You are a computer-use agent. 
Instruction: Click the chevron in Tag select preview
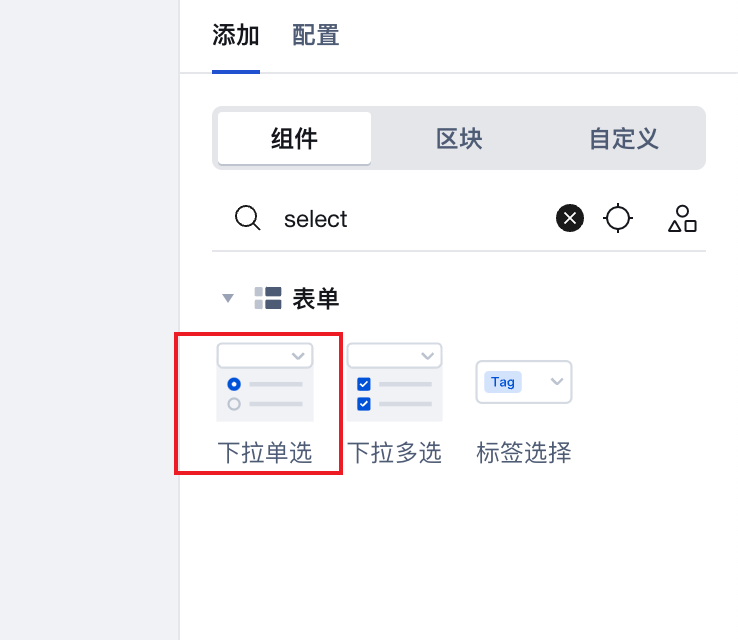(557, 381)
